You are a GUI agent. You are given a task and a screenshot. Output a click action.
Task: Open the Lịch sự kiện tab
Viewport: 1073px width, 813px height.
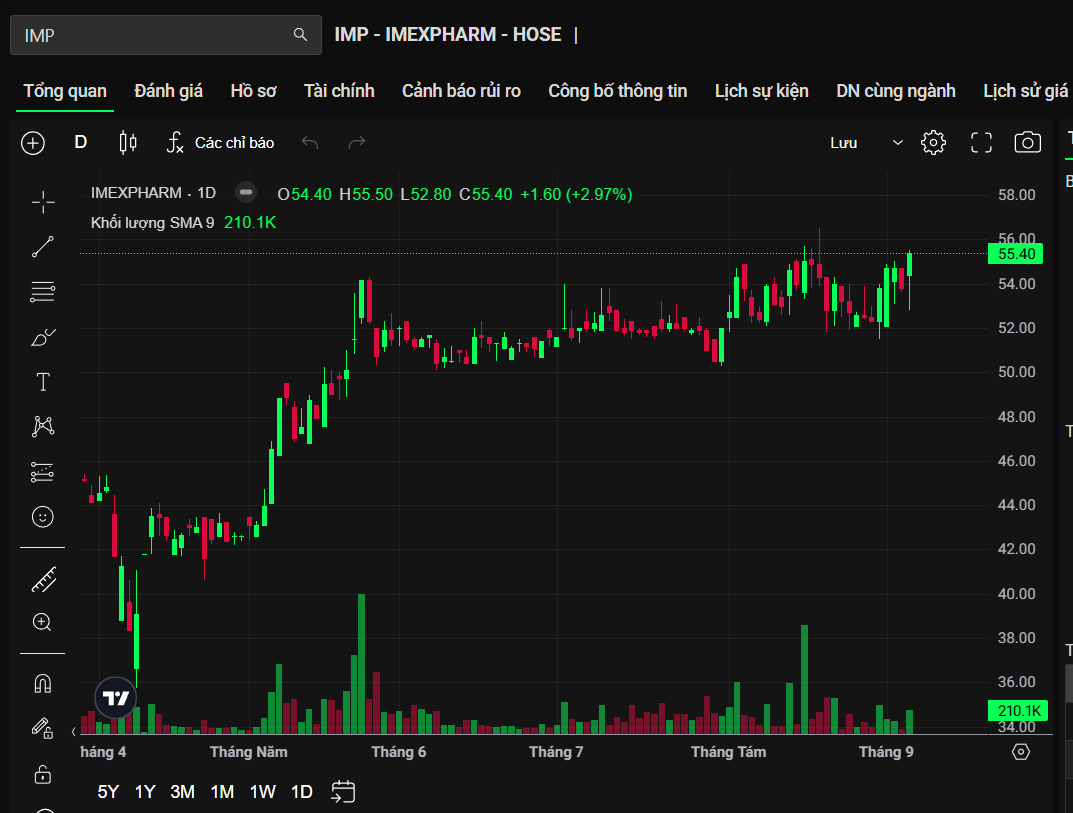click(x=762, y=91)
